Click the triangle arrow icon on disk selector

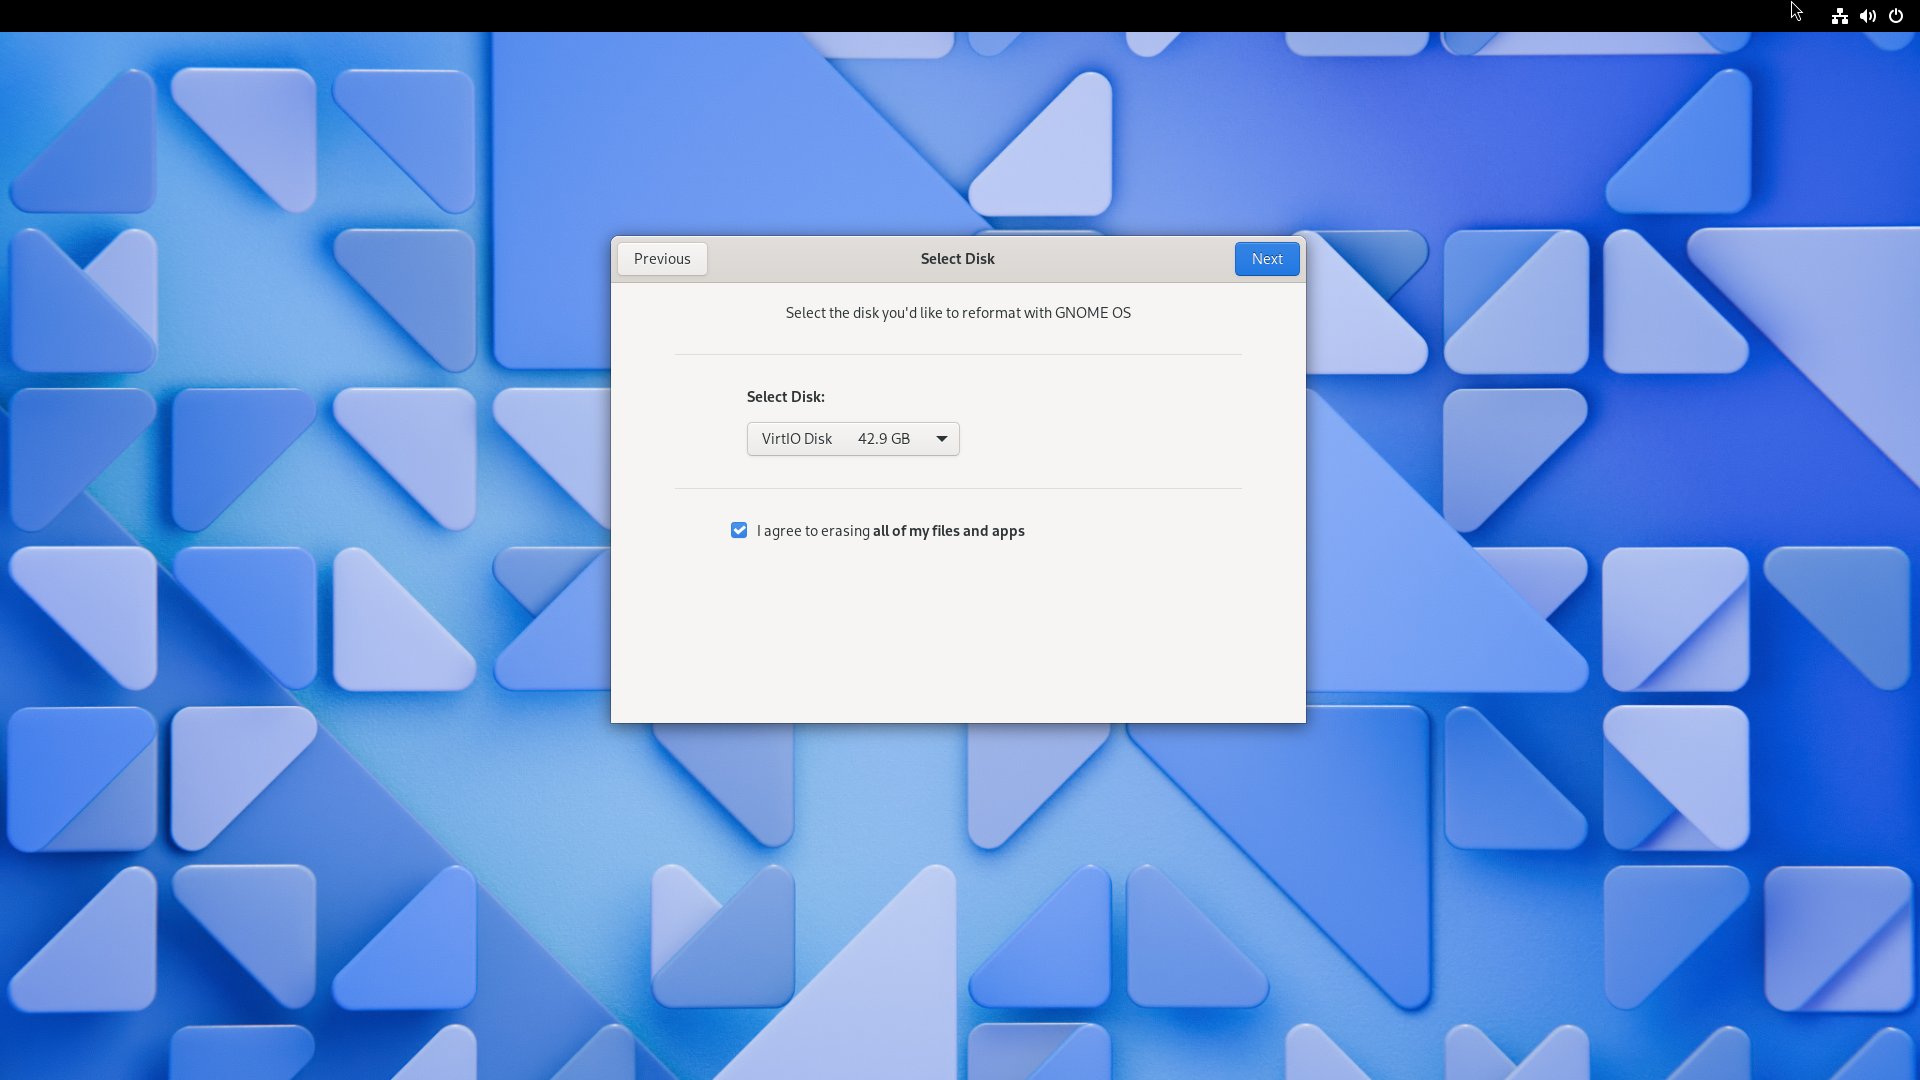click(941, 439)
